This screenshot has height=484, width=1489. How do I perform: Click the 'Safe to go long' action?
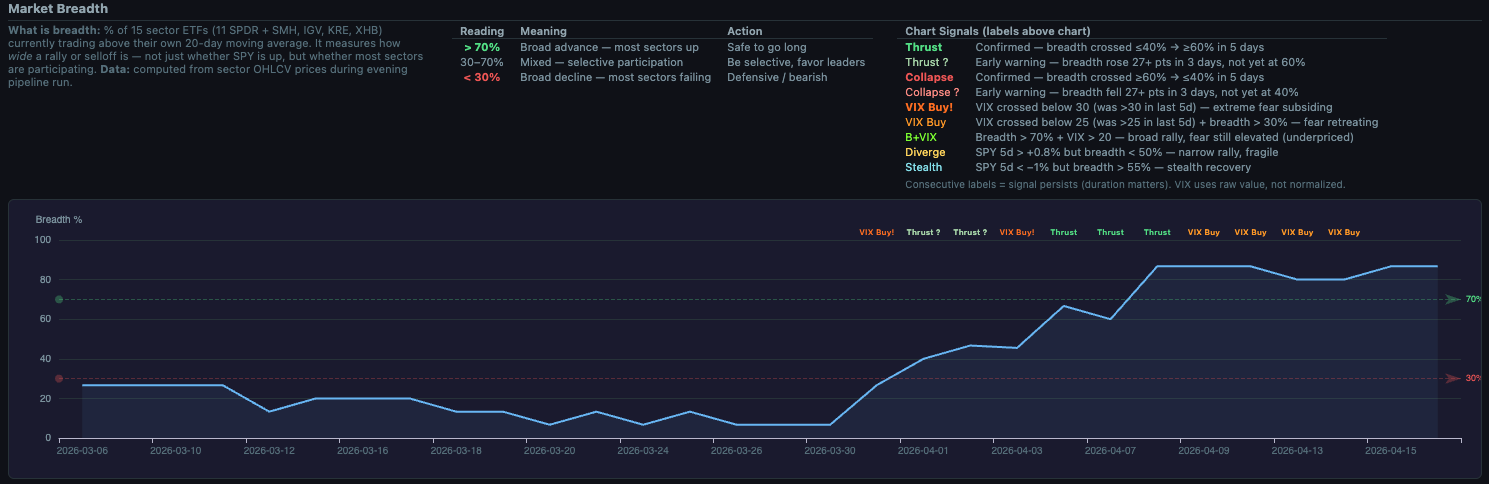(x=767, y=47)
